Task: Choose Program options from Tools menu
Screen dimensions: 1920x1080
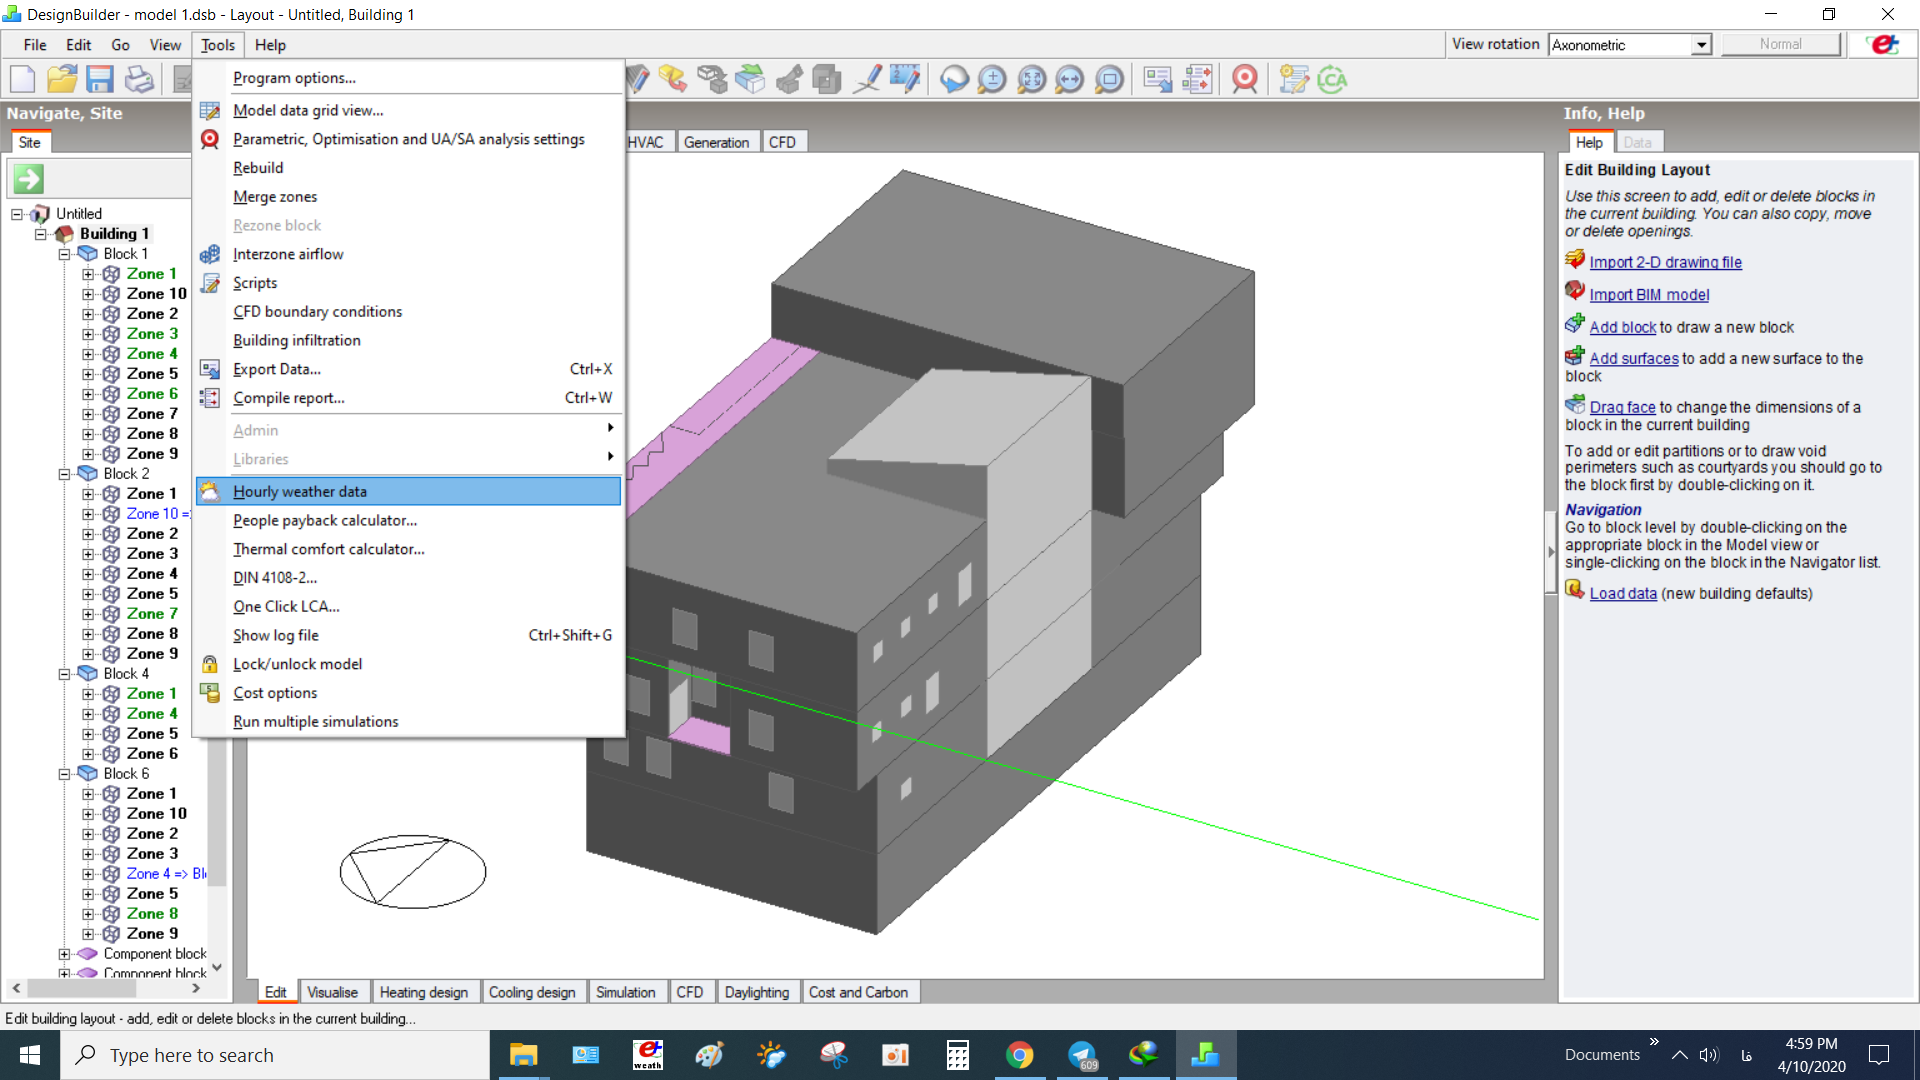Action: click(408, 78)
